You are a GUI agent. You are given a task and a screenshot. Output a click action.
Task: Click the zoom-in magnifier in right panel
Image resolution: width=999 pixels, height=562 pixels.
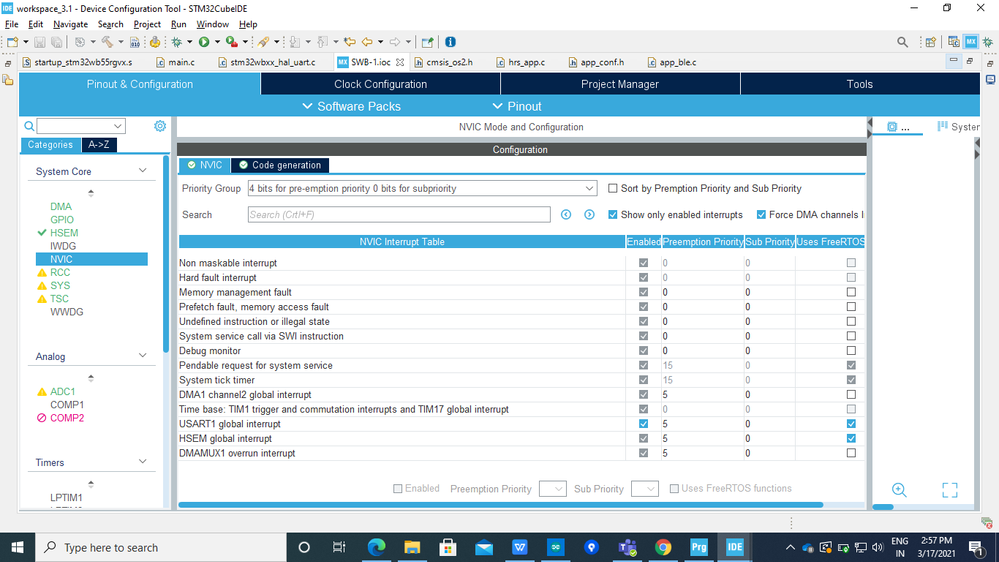click(x=899, y=489)
